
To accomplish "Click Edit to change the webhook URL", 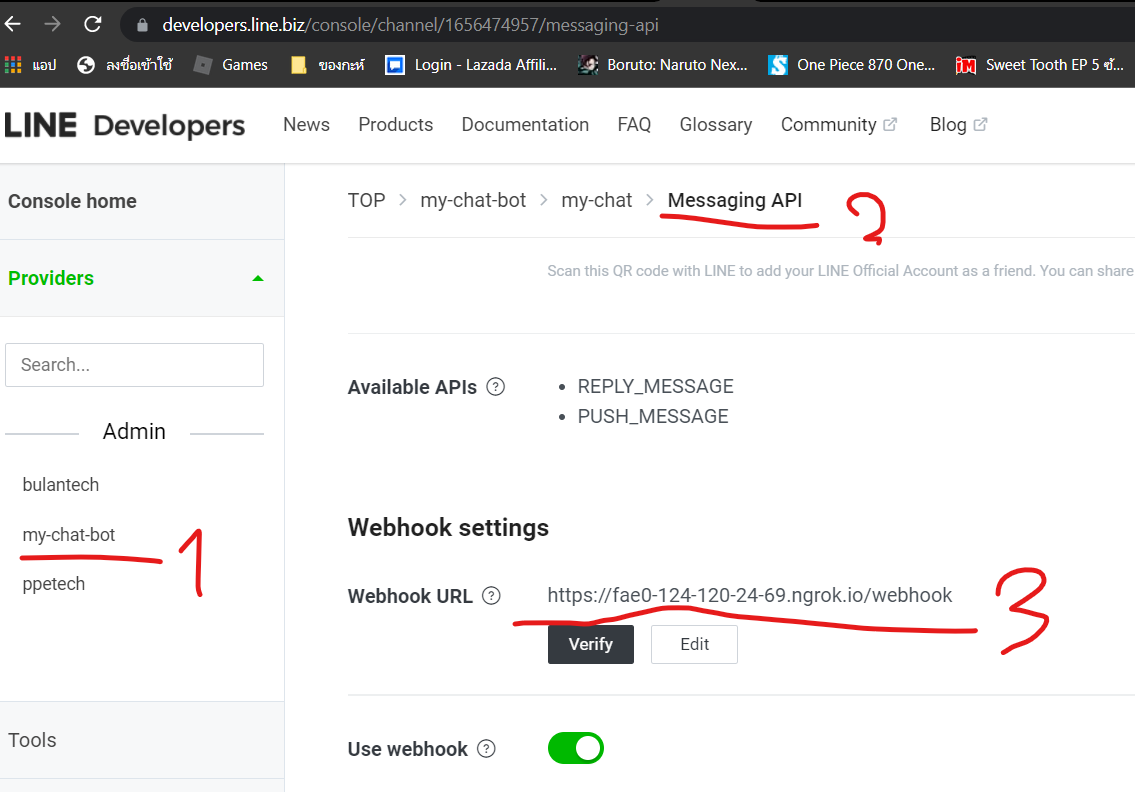I will pos(694,644).
